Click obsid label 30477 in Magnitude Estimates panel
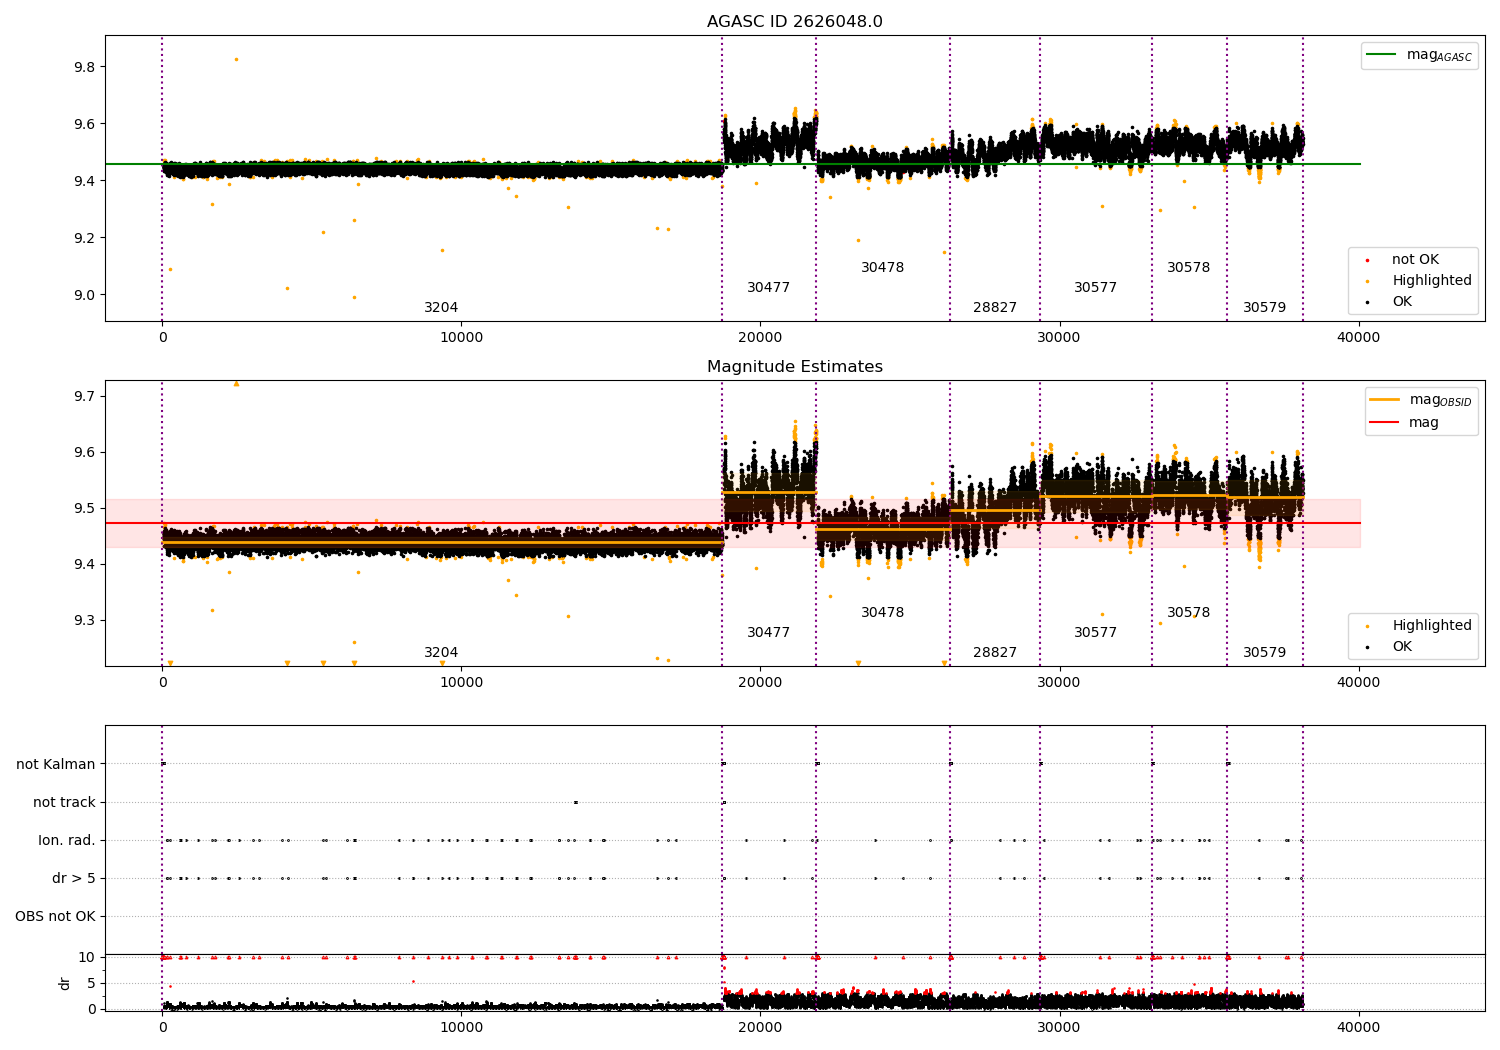1500x1050 pixels. pyautogui.click(x=768, y=633)
